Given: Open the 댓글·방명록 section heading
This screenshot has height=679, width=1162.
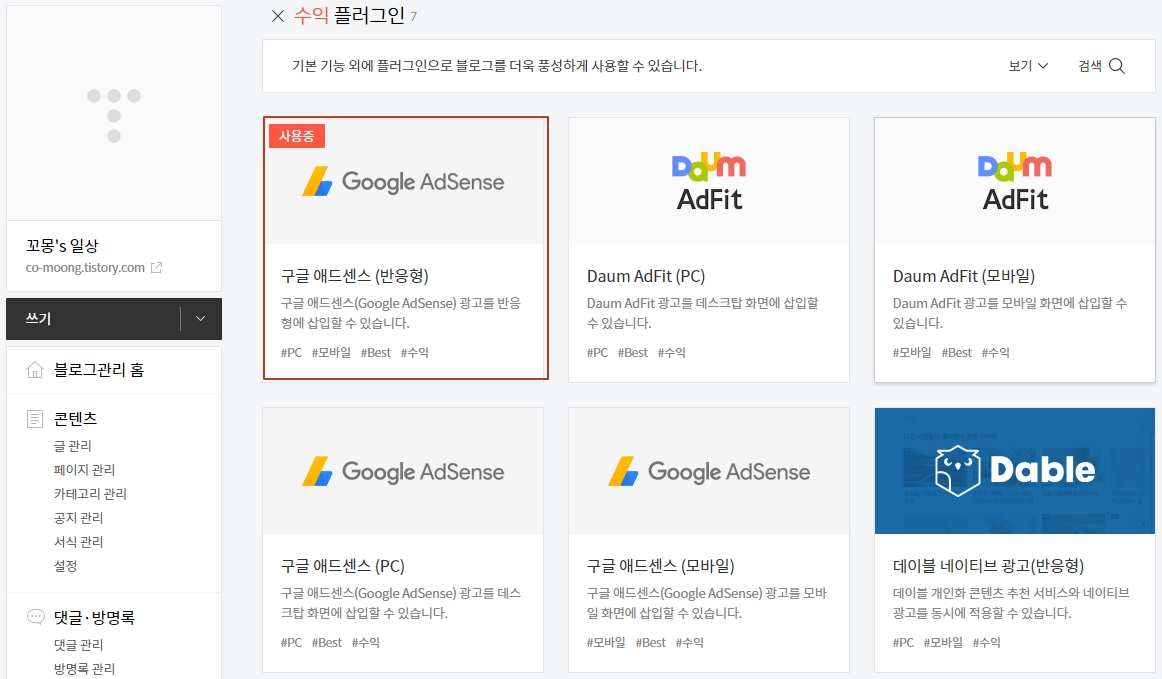Looking at the screenshot, I should (x=94, y=617).
